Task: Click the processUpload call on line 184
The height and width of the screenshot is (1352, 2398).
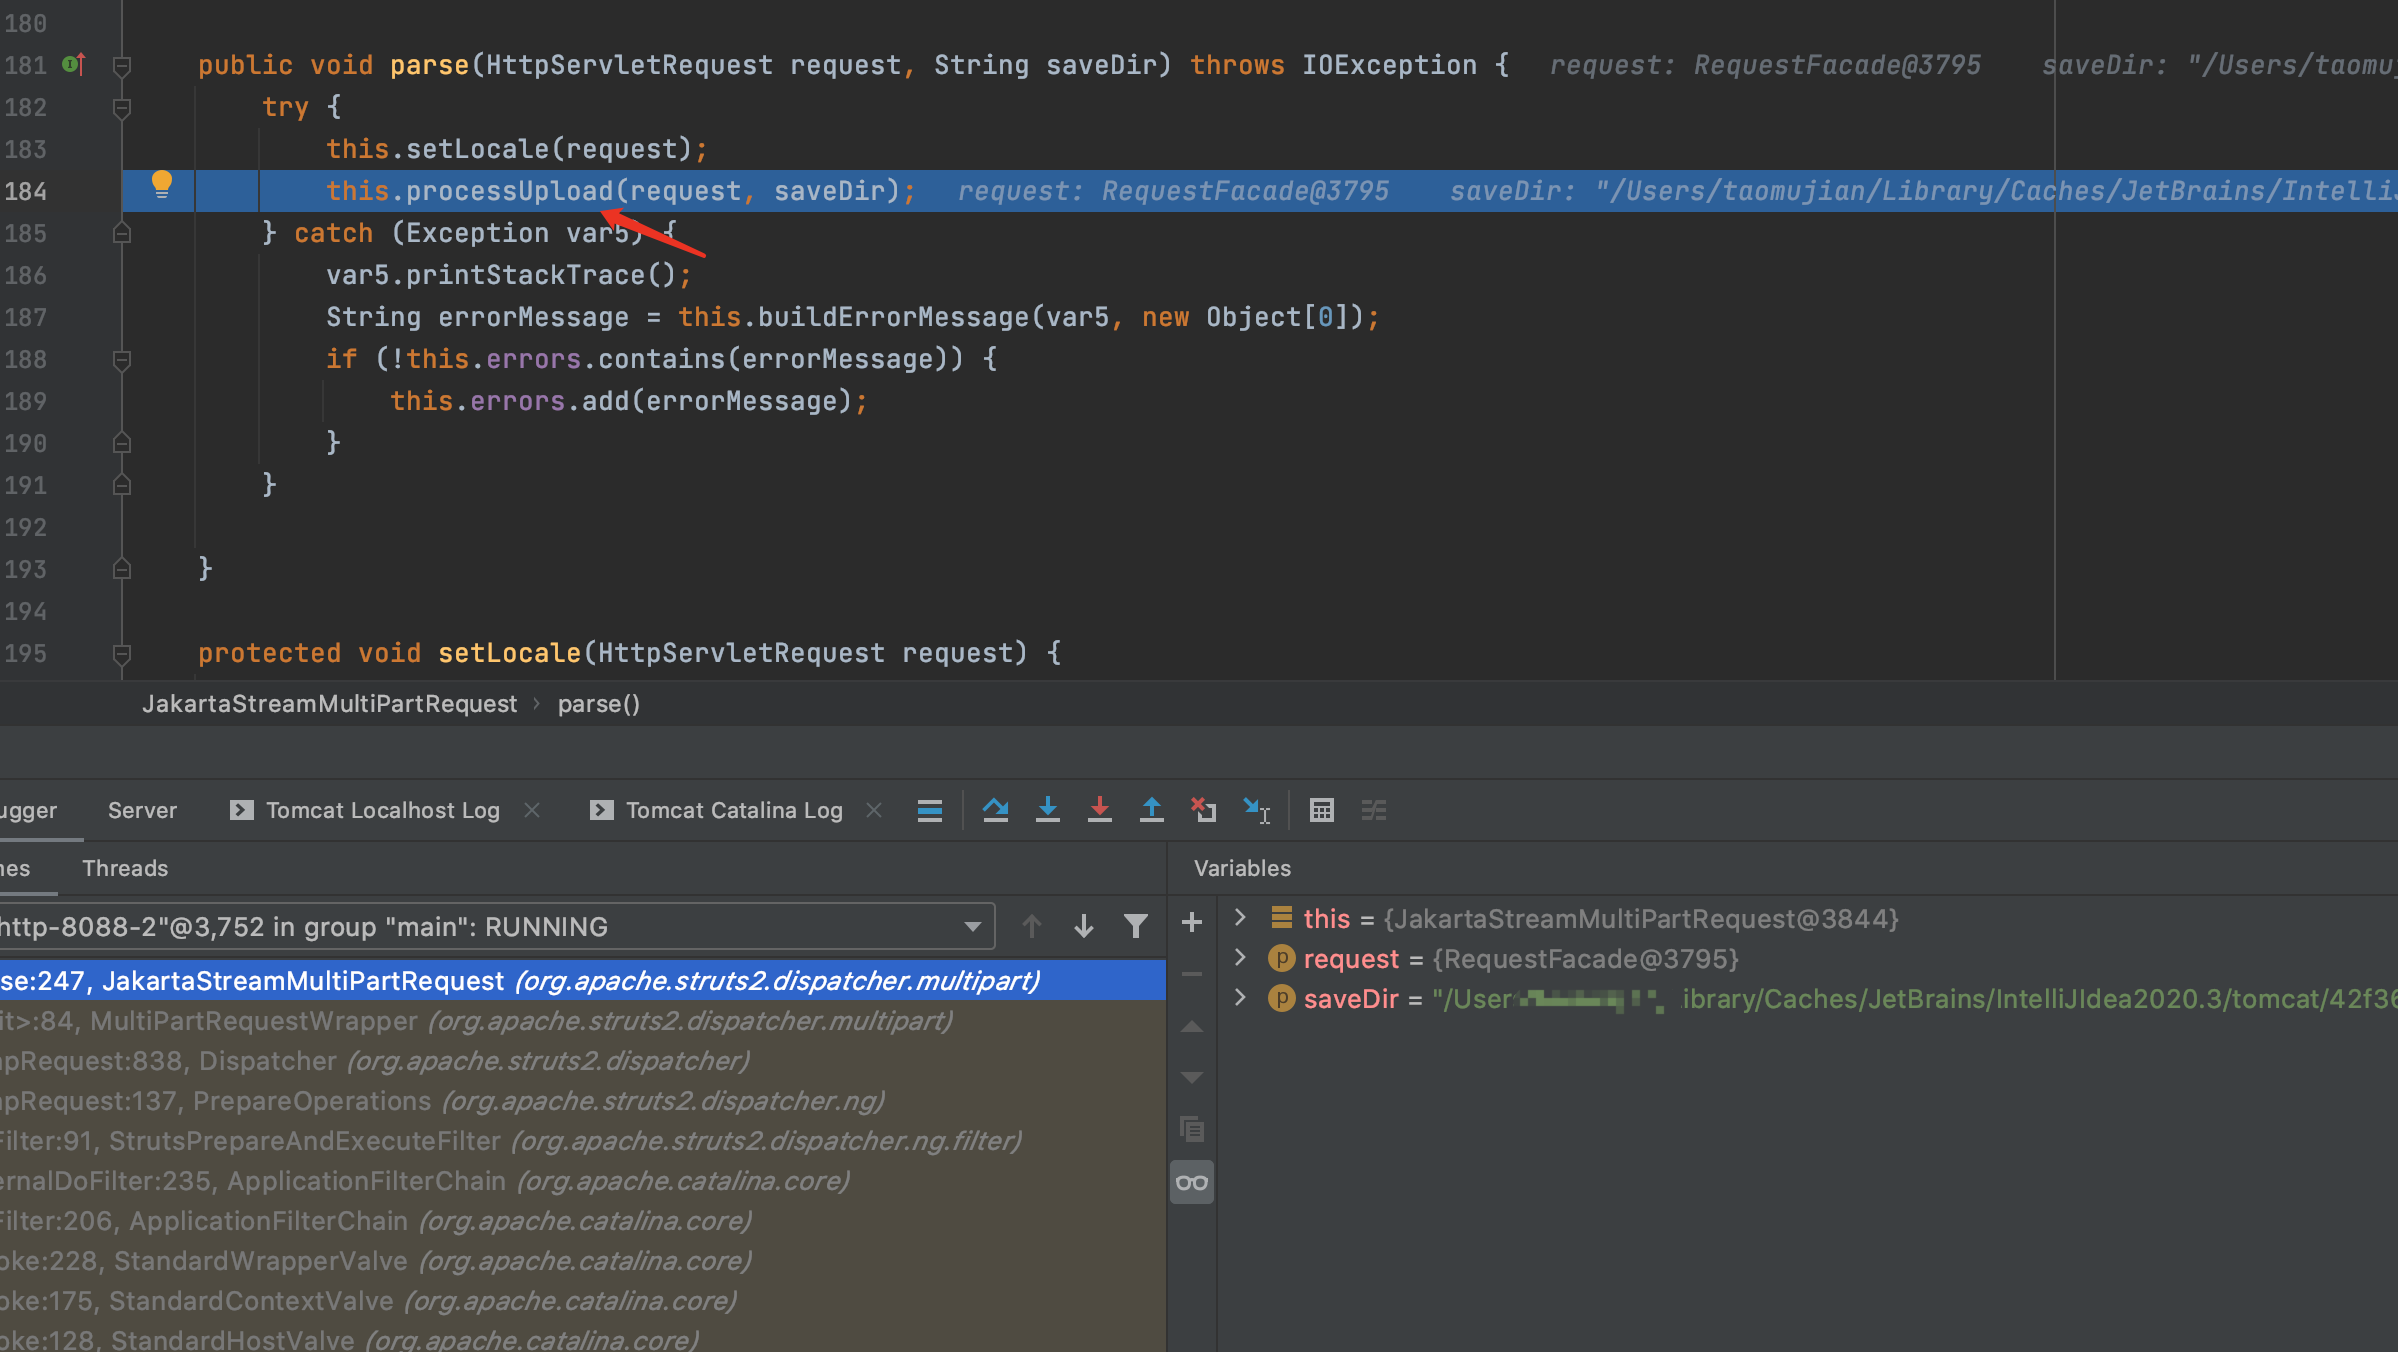Action: pos(509,191)
